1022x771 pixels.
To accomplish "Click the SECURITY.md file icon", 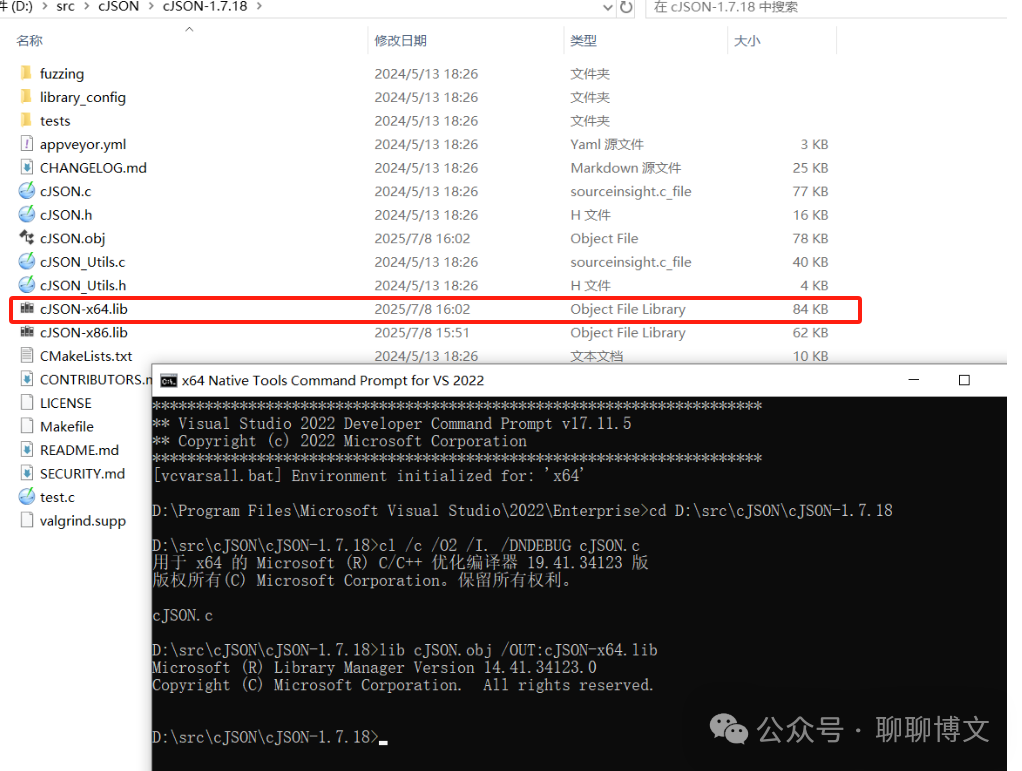I will (27, 473).
